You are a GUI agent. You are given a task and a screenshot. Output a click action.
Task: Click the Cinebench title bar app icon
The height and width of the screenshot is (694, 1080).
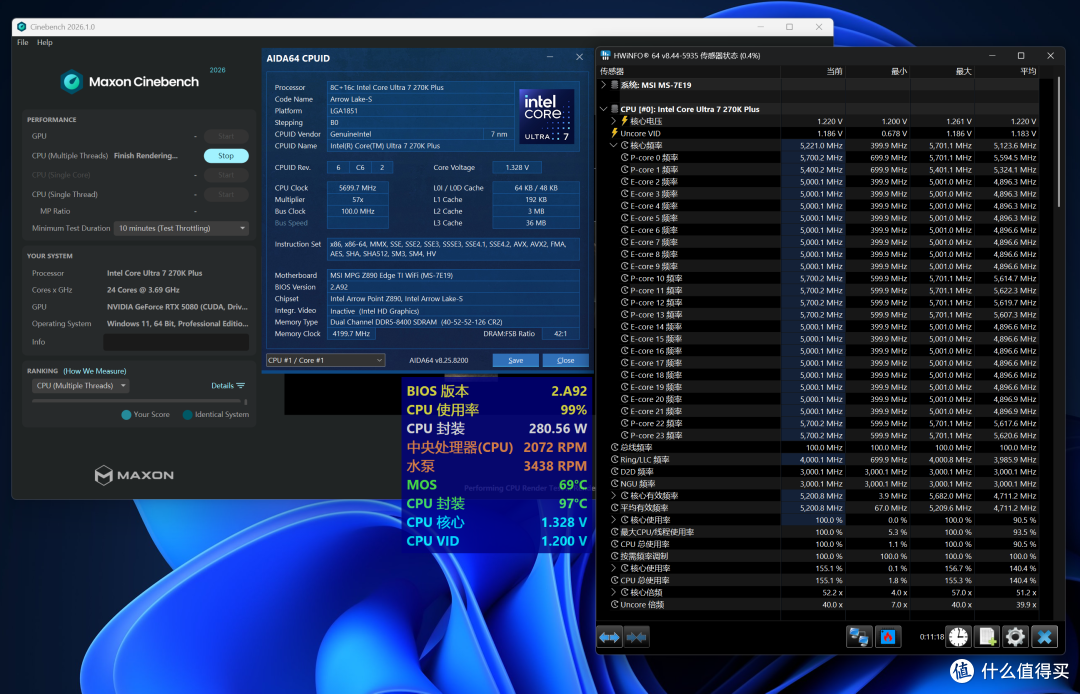[22, 27]
